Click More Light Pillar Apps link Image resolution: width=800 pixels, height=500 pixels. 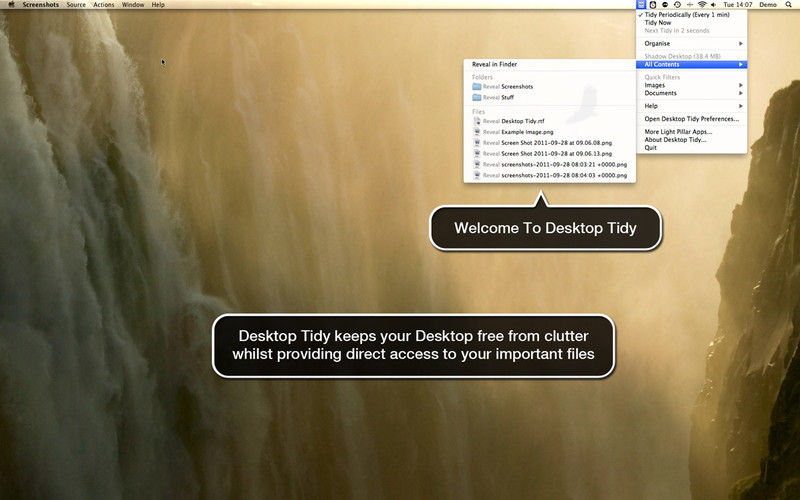678,131
